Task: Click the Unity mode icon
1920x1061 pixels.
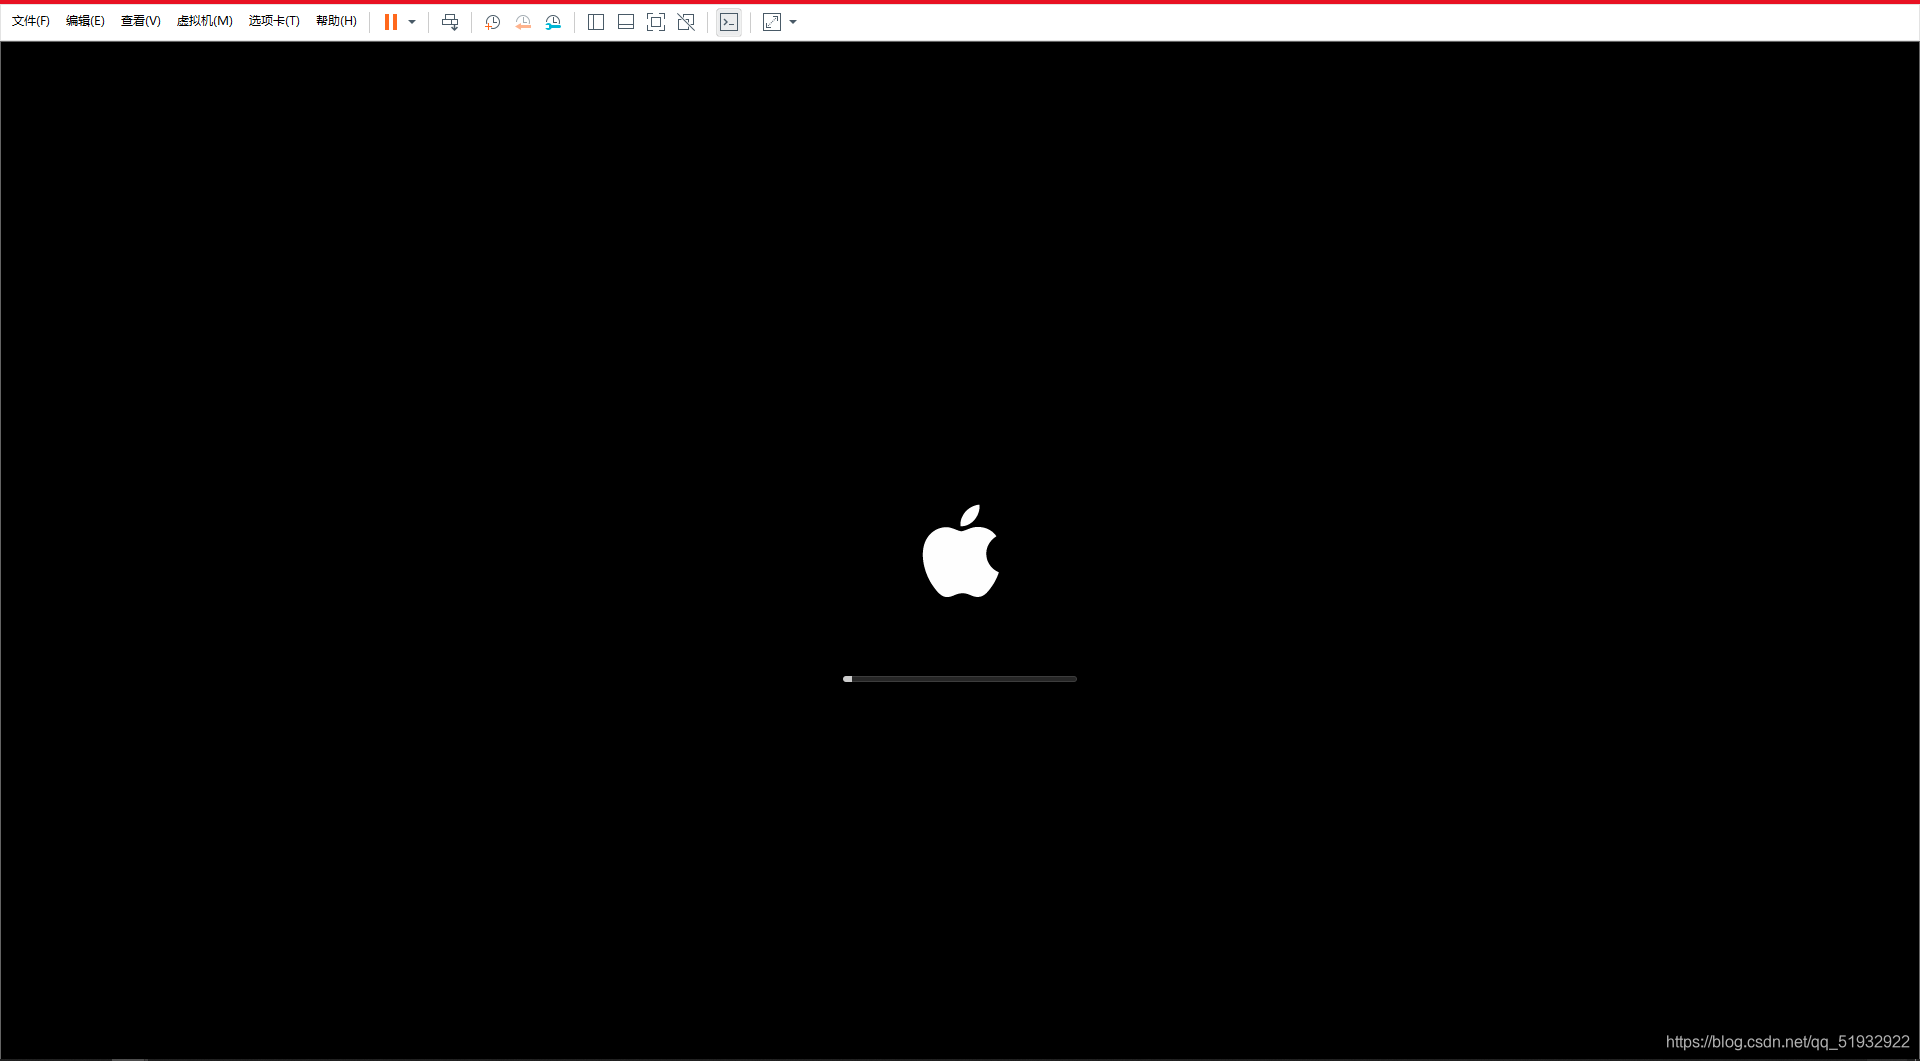Action: pos(686,22)
